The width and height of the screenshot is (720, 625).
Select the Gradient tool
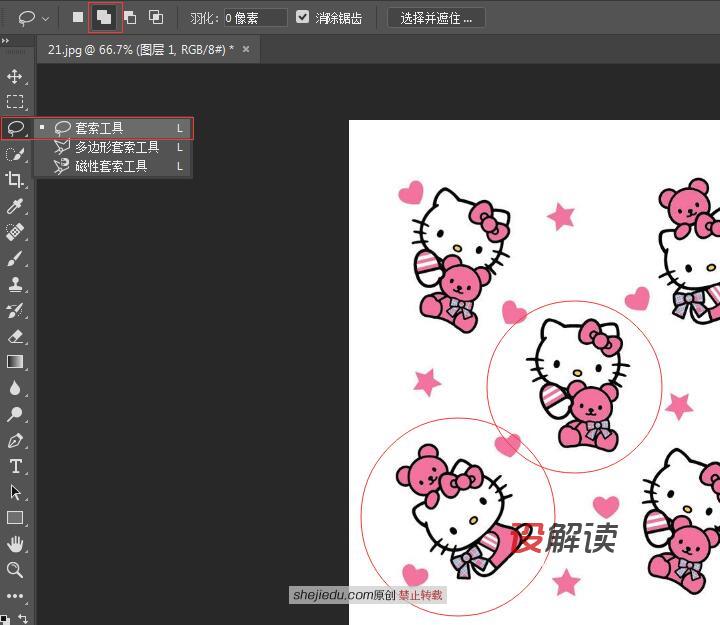coord(15,362)
